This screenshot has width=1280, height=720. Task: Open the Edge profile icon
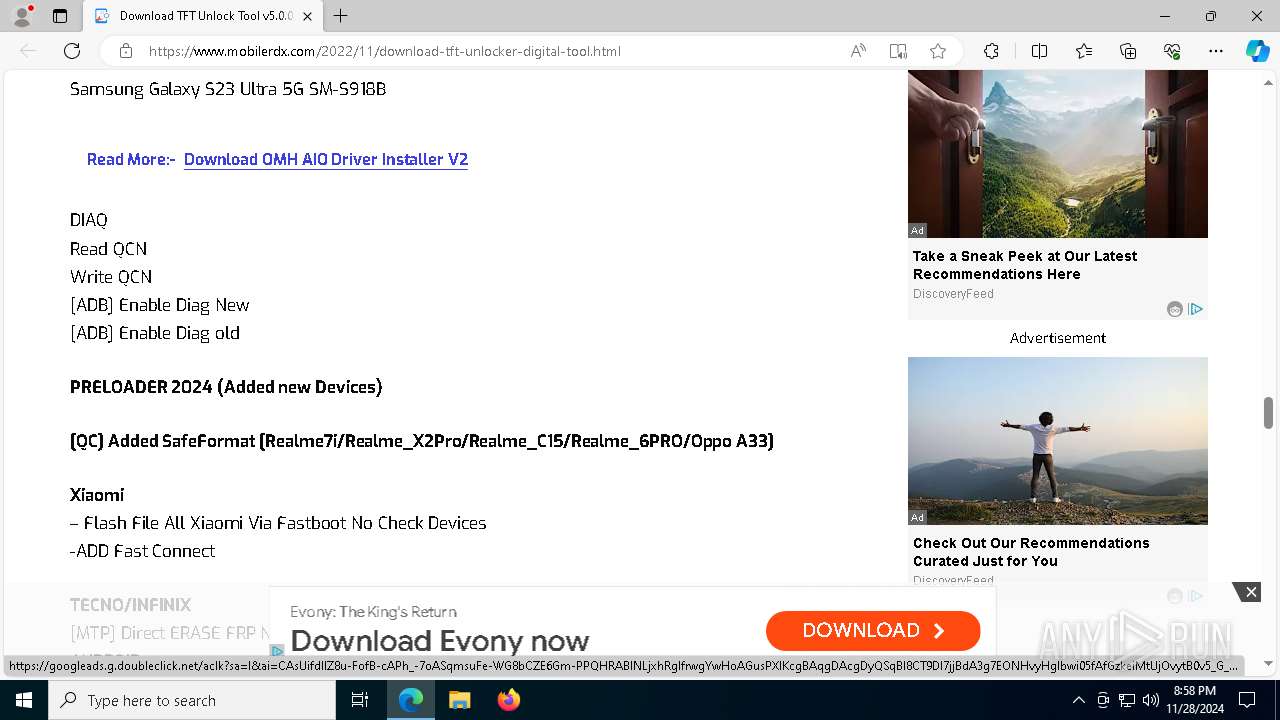22,16
